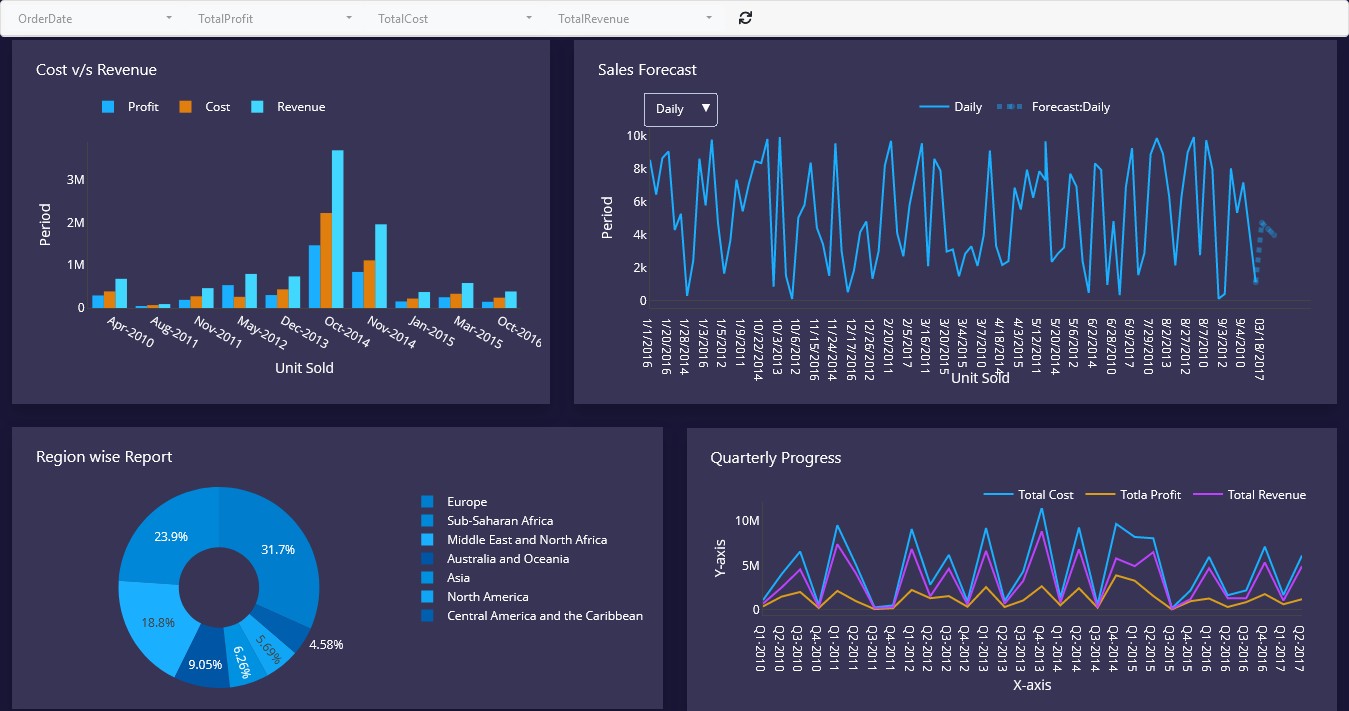Click the Apr-2010 axis label

(130, 332)
